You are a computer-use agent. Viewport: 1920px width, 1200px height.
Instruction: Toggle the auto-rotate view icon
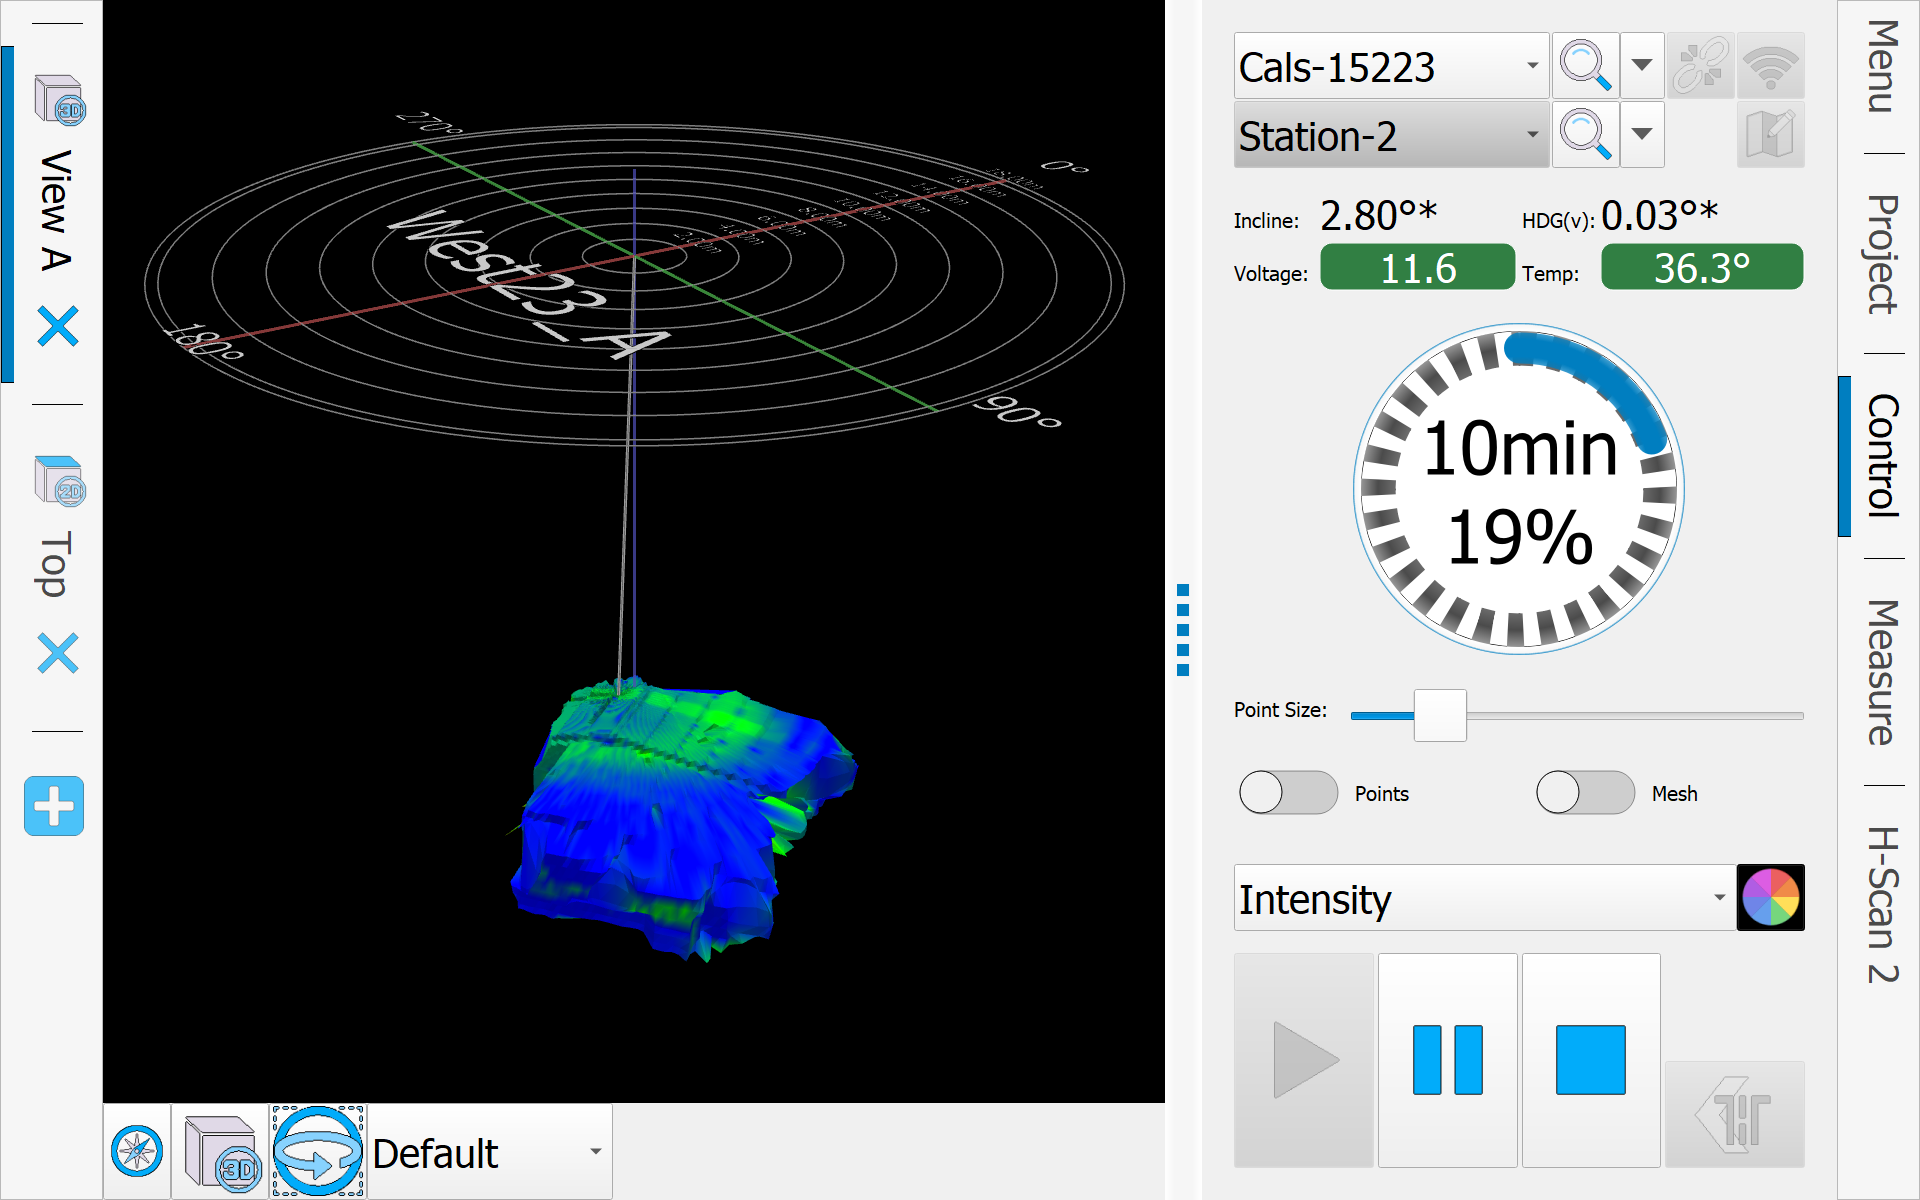[x=317, y=1152]
